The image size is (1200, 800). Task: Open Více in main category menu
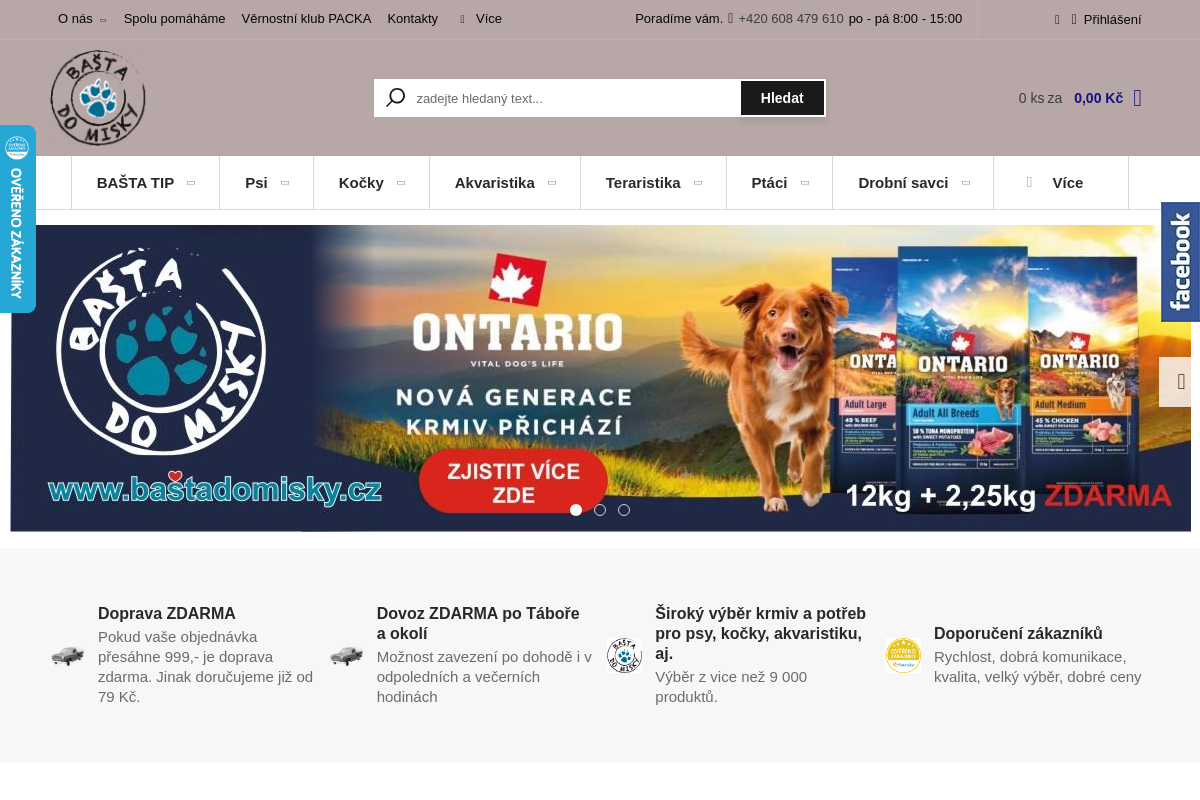pos(1067,183)
